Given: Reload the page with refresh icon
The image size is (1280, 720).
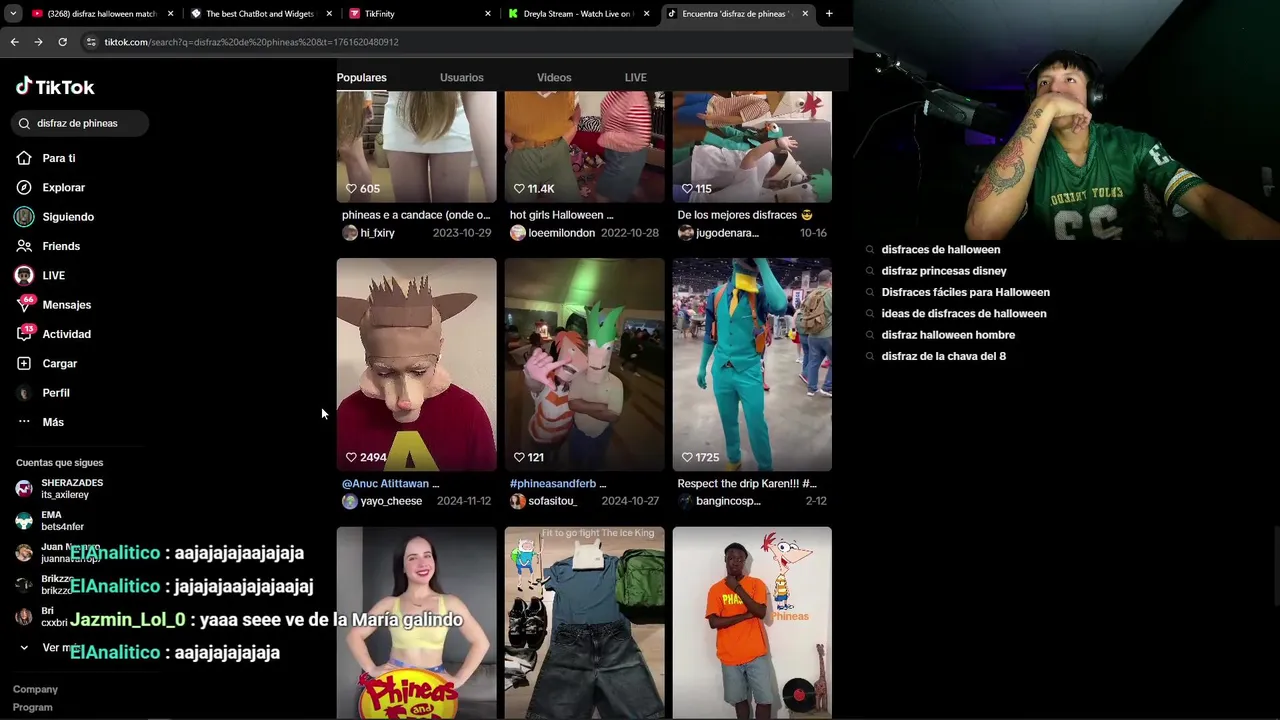Looking at the screenshot, I should (62, 42).
